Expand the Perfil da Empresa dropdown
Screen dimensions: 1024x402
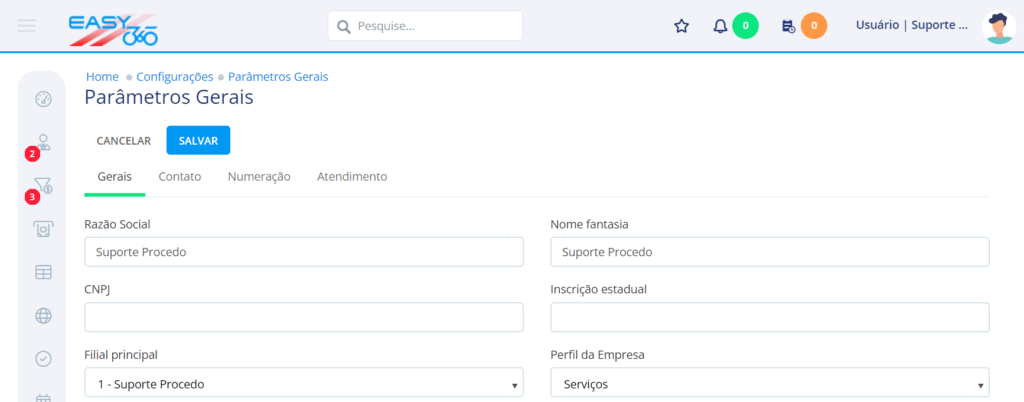770,382
